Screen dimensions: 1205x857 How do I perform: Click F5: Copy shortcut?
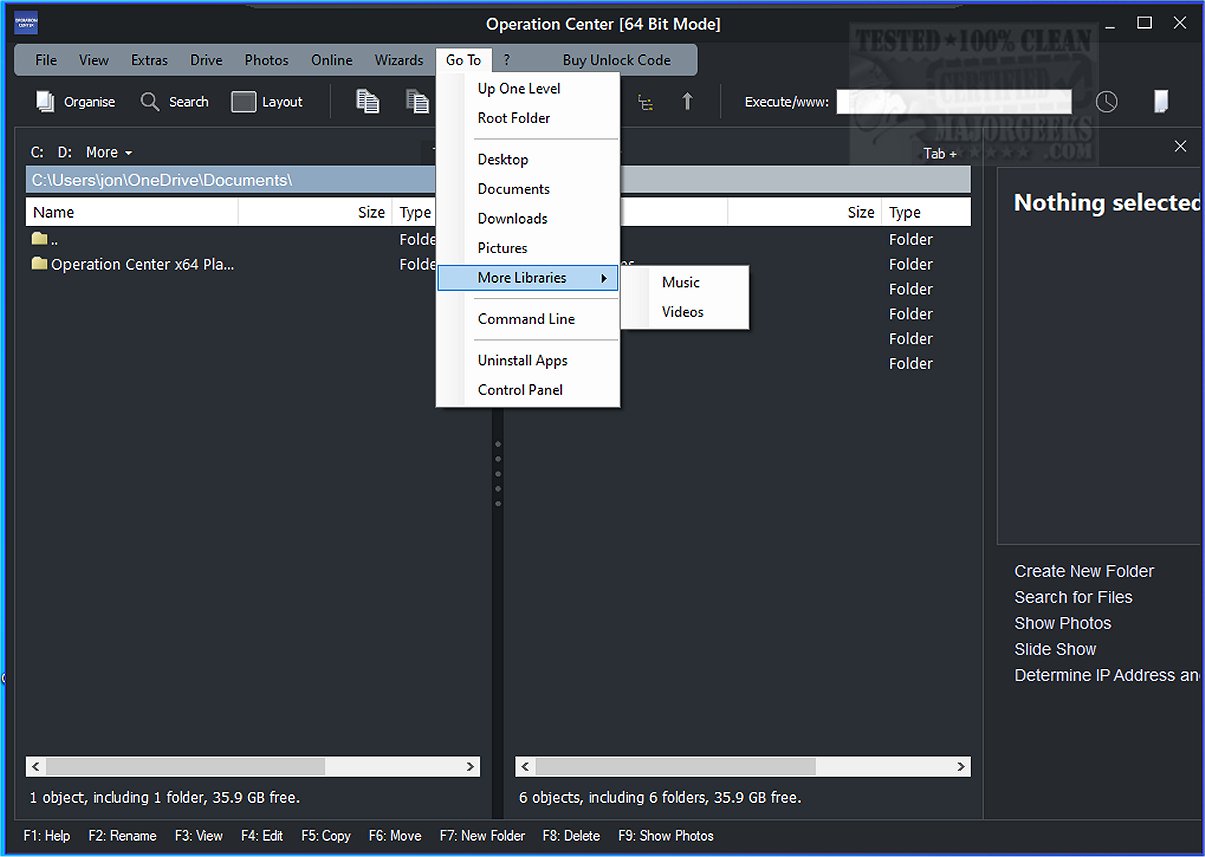pyautogui.click(x=326, y=836)
